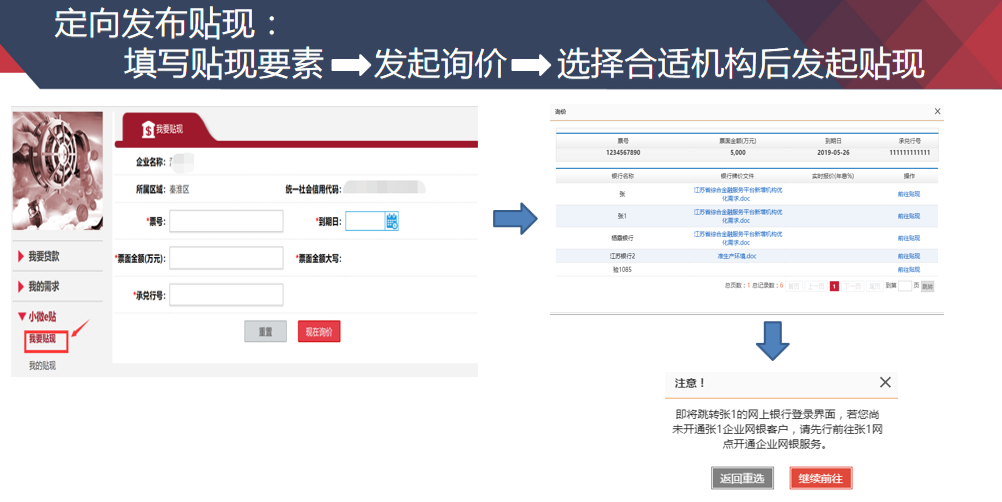
Task: Click into the 票号 input field
Action: click(x=226, y=221)
